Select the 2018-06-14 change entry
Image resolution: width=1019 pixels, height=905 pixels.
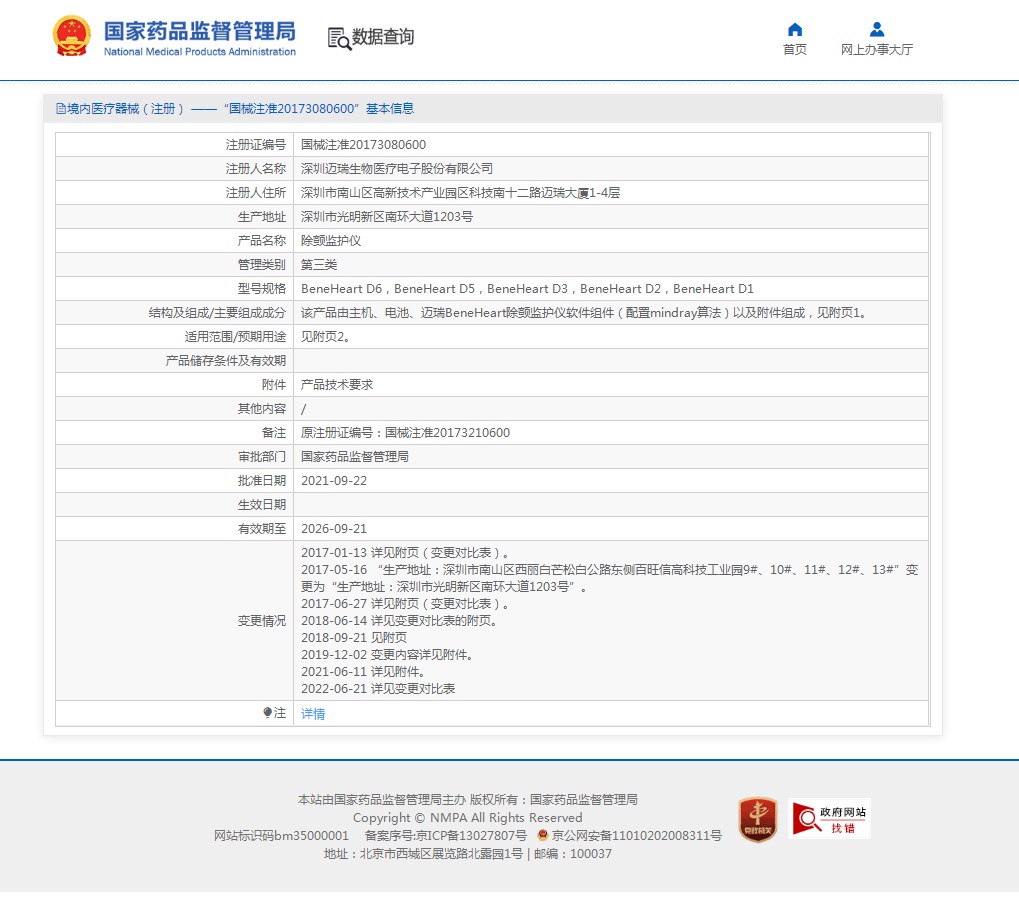(x=399, y=620)
